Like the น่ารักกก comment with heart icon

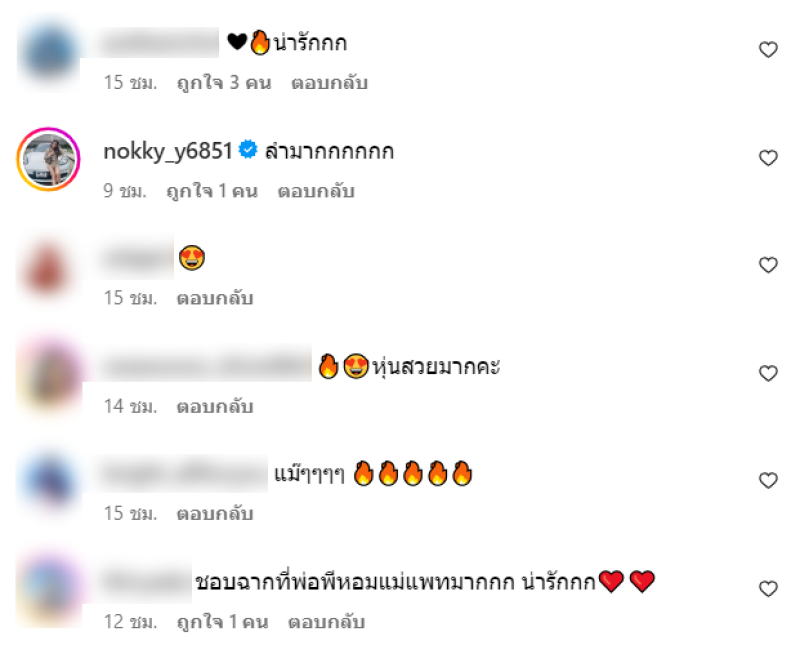tap(768, 49)
